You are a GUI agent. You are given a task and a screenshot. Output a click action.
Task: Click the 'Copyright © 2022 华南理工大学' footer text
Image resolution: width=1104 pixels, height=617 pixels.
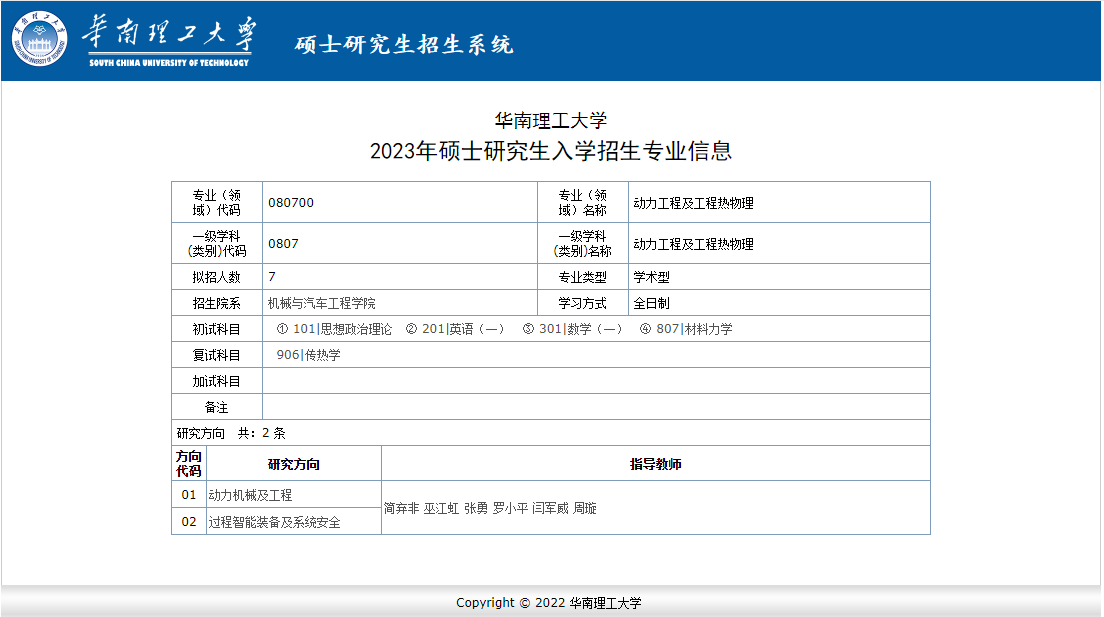(x=549, y=603)
